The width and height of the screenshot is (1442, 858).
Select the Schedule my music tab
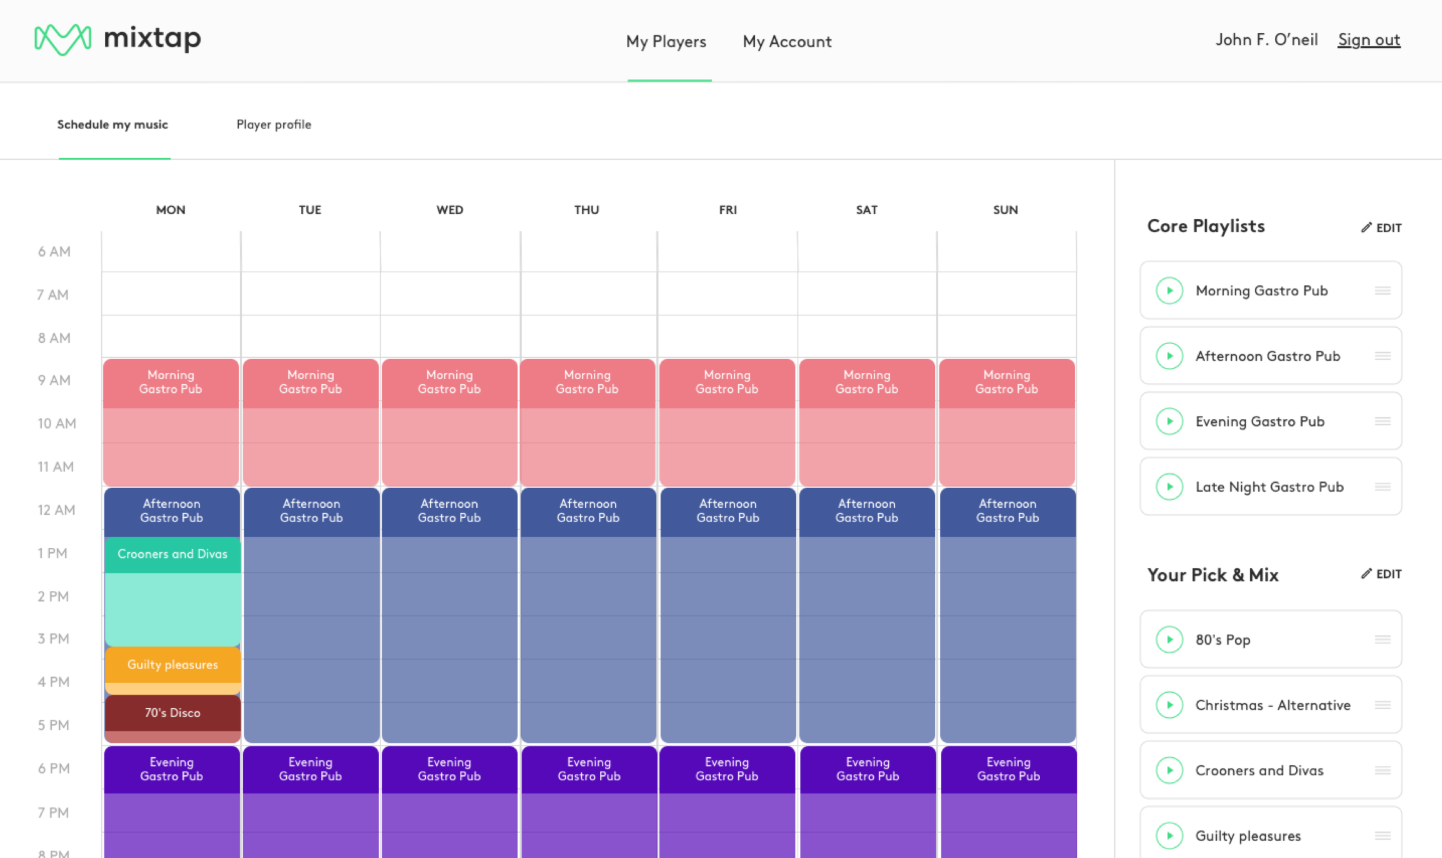[x=112, y=125]
